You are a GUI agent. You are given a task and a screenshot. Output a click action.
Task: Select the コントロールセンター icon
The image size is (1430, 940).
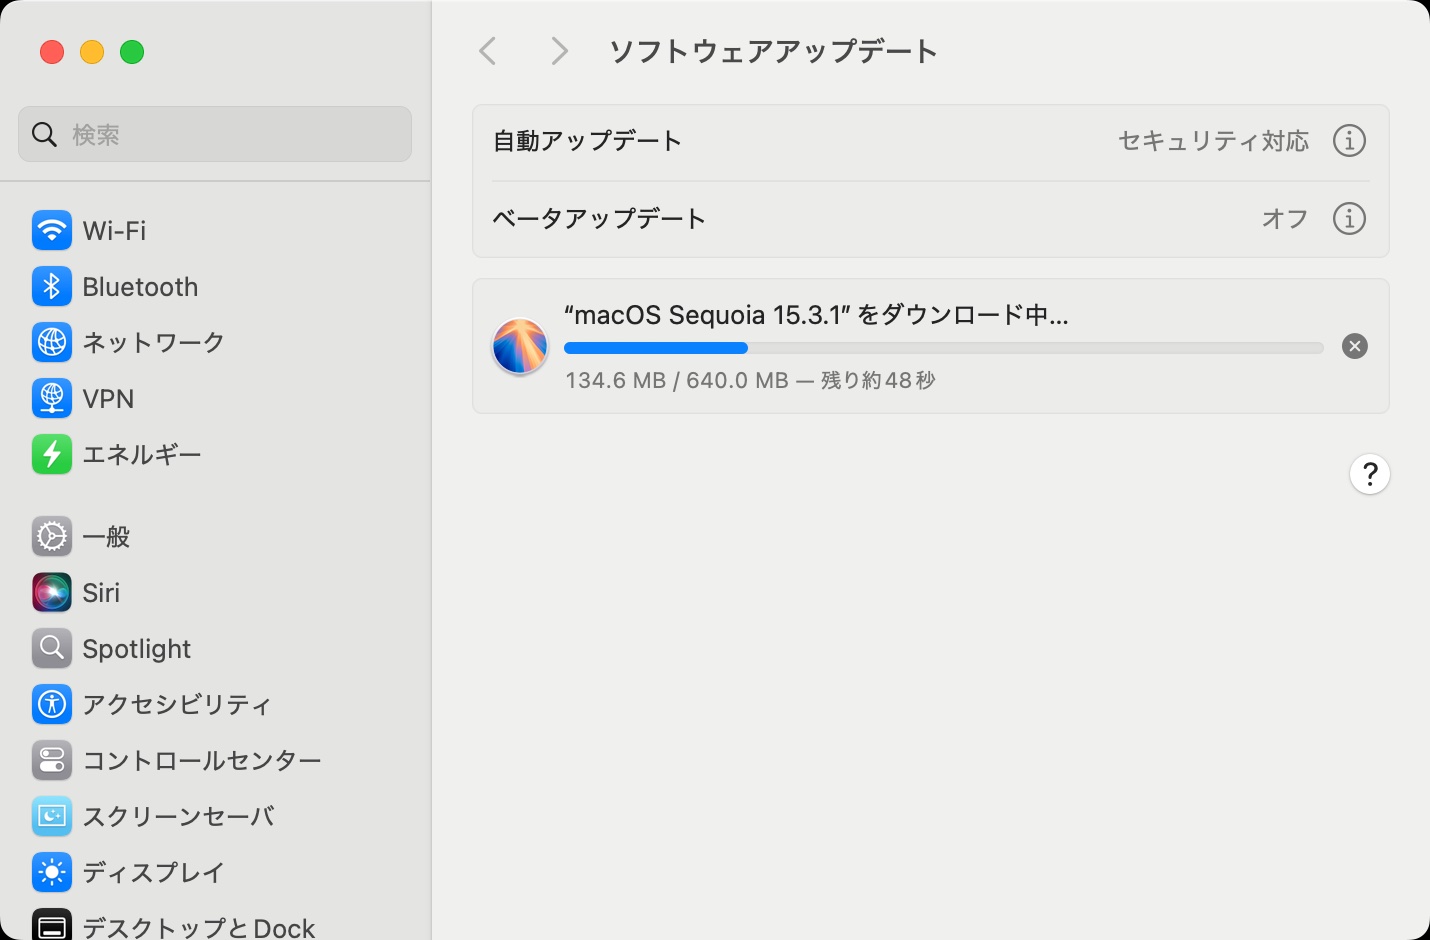point(52,761)
